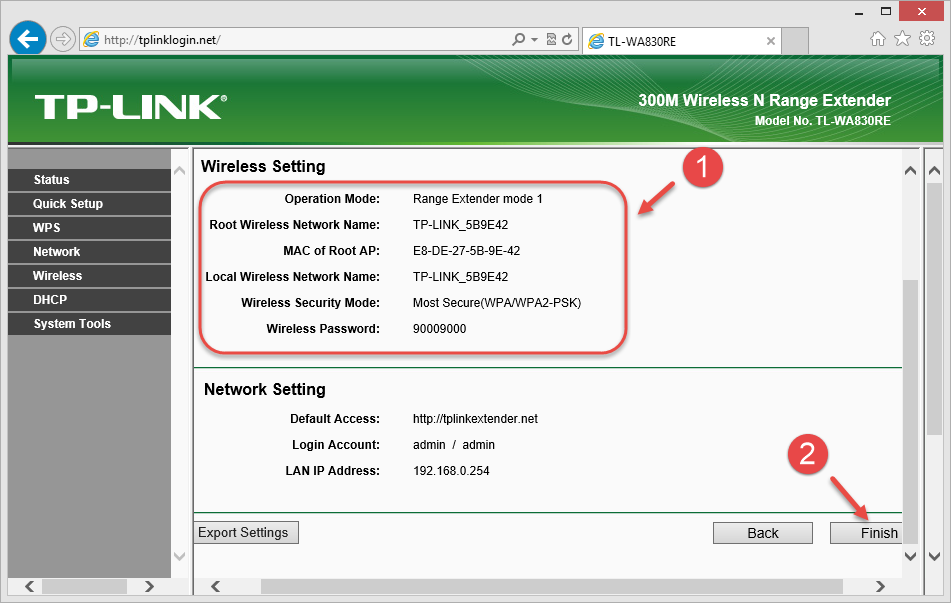Click the sidebar scroll up arrow
The width and height of the screenshot is (951, 603).
pos(180,171)
